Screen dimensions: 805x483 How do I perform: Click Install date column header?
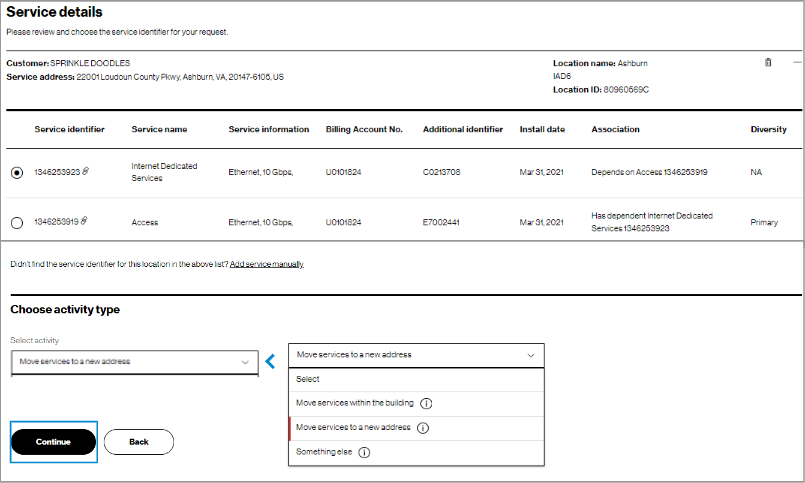tap(542, 129)
